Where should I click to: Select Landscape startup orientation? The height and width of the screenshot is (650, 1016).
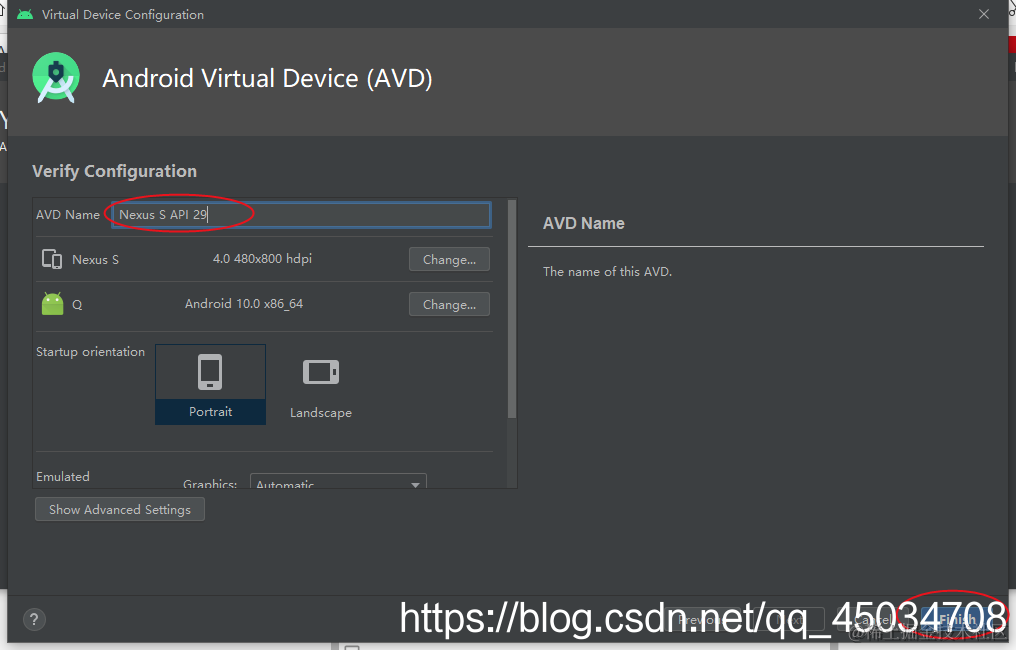[x=321, y=388]
